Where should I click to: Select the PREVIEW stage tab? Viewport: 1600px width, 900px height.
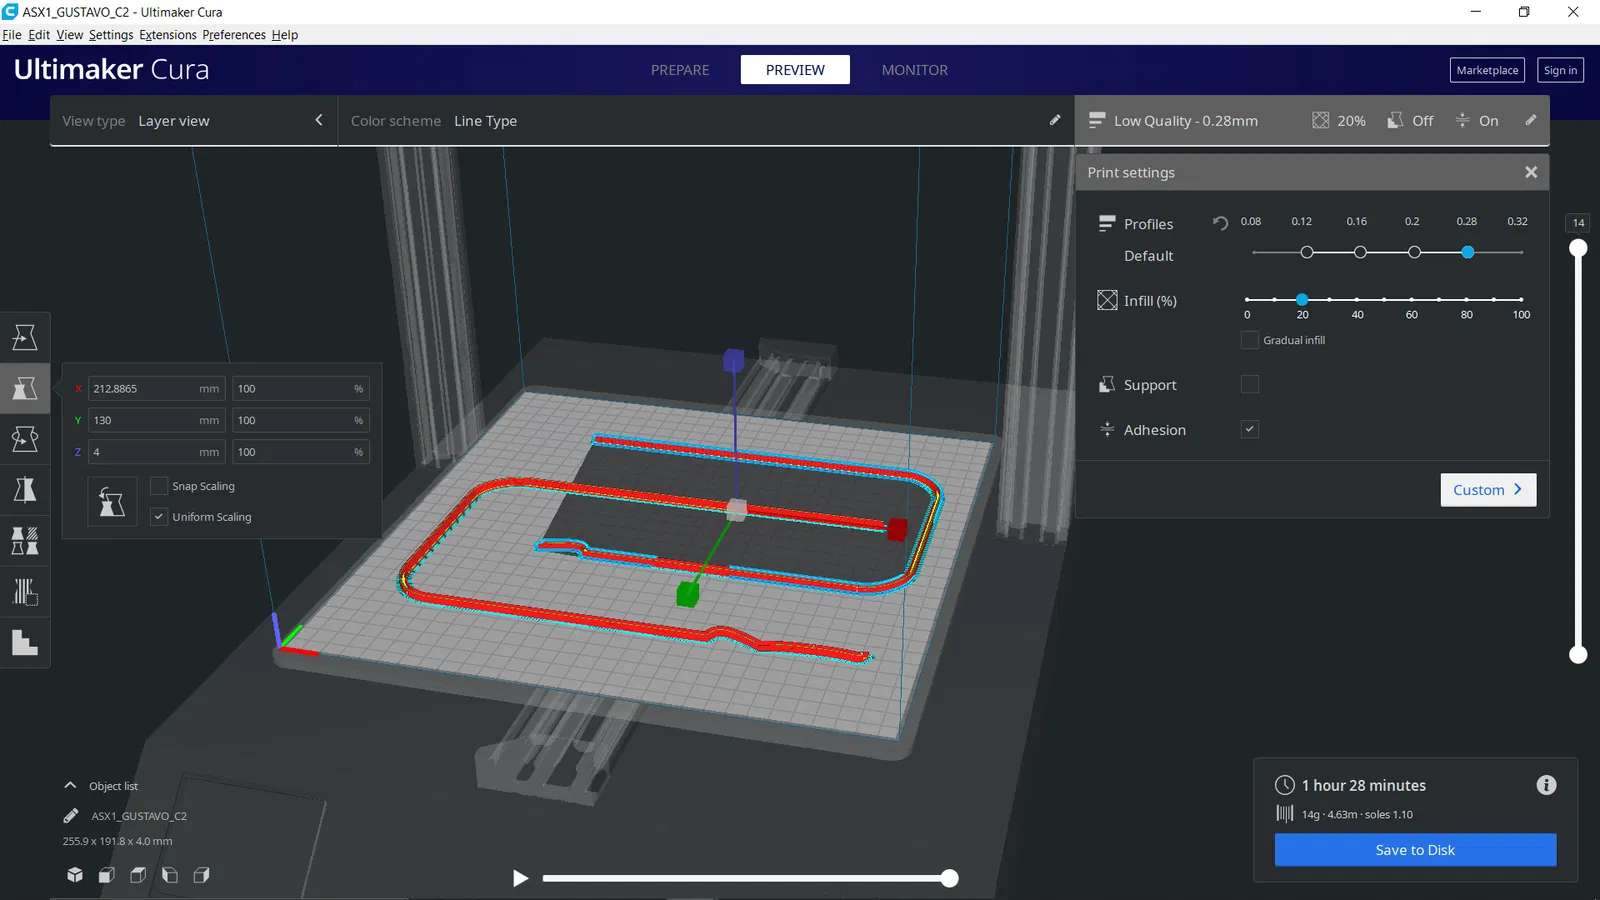(795, 70)
